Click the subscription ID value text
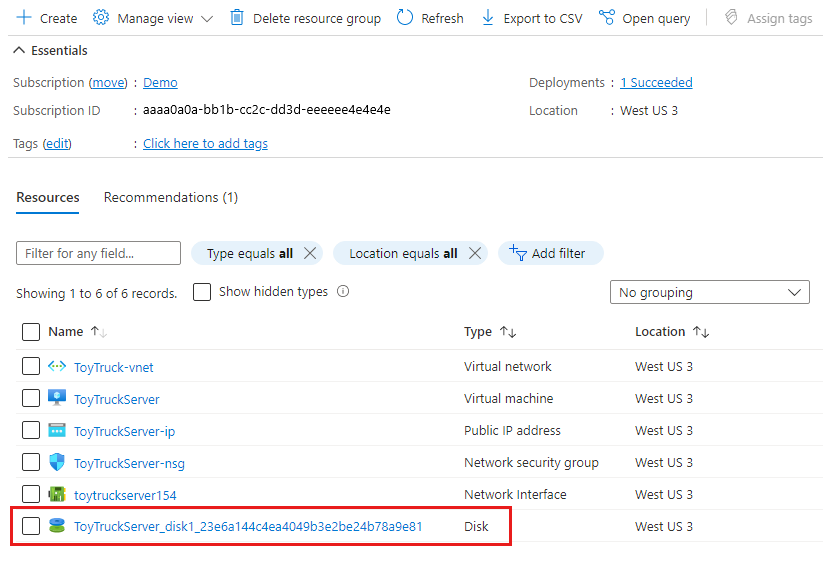The image size is (823, 561). pyautogui.click(x=267, y=110)
